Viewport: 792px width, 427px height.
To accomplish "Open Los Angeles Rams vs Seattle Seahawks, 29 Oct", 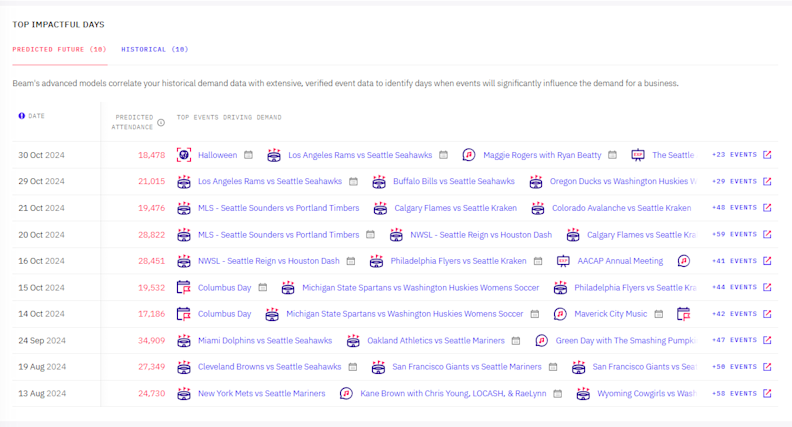I will [x=269, y=182].
